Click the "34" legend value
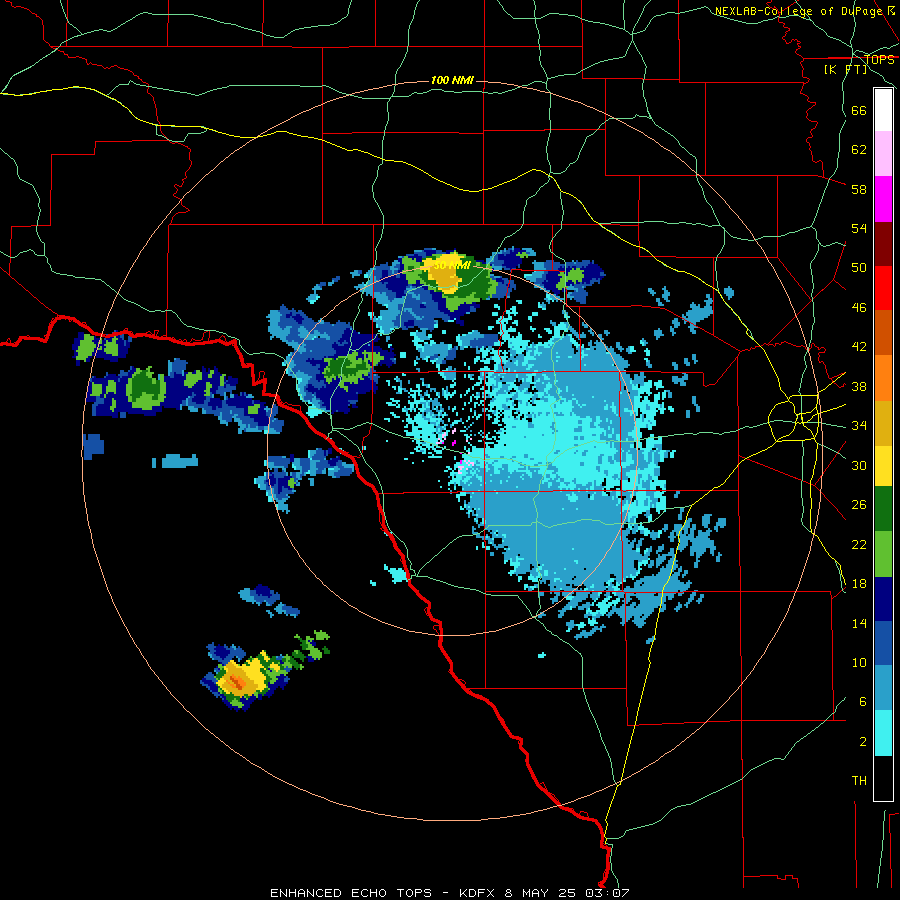 (859, 425)
